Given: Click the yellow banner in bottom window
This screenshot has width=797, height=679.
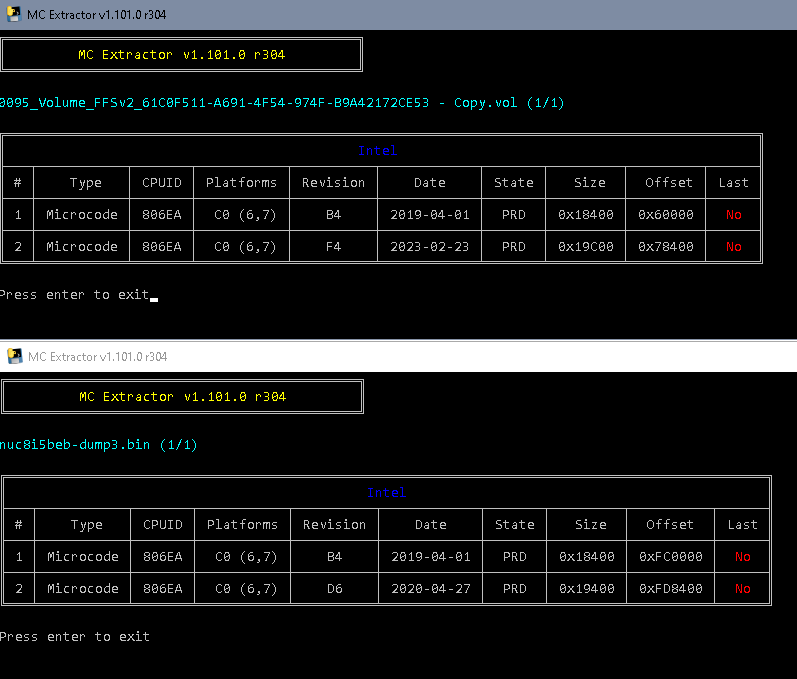Looking at the screenshot, I should (x=182, y=396).
